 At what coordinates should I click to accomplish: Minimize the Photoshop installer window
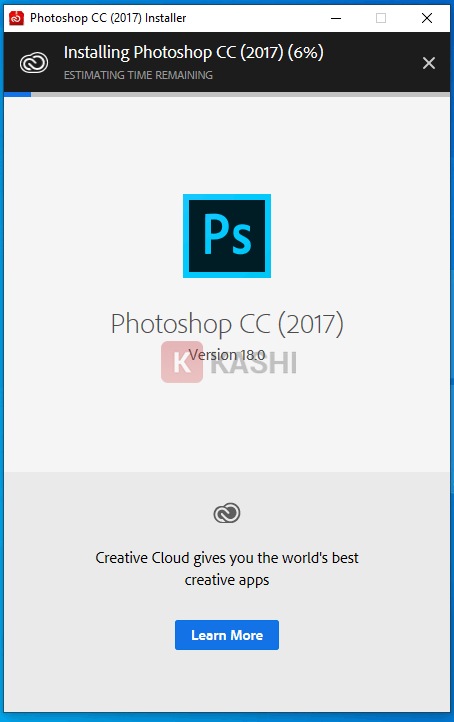click(336, 18)
